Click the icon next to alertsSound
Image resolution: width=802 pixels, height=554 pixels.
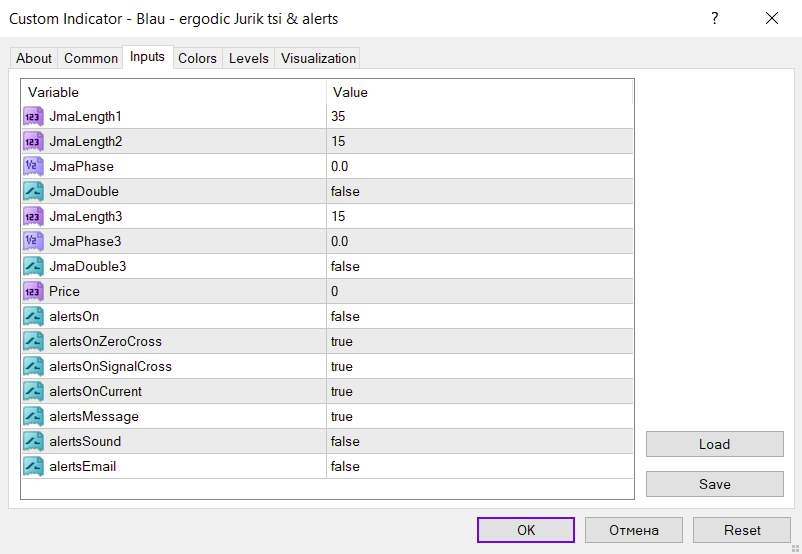(x=33, y=441)
